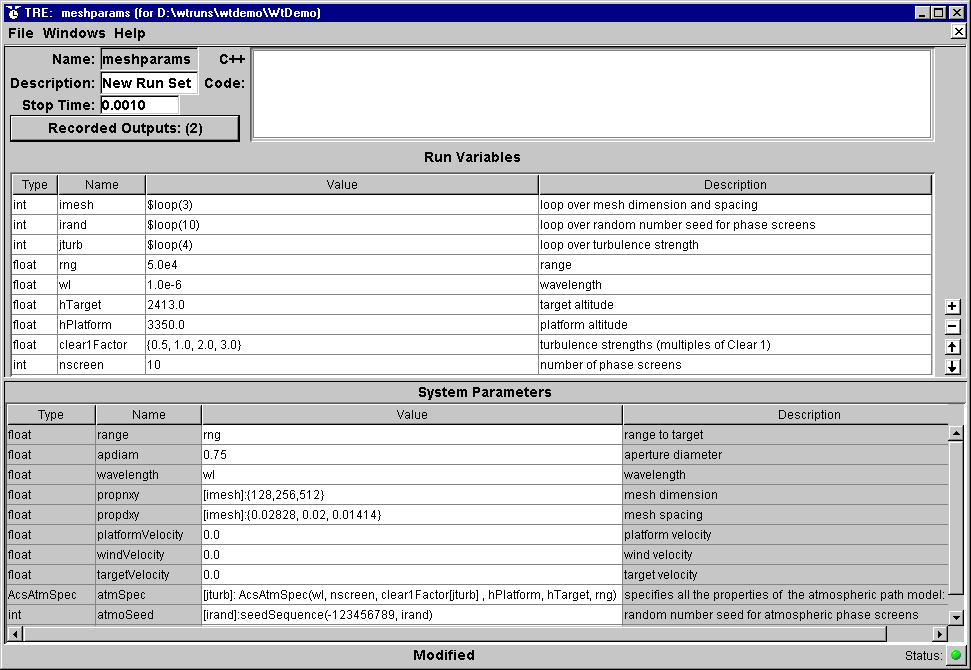This screenshot has width=971, height=670.
Task: Select the jturb value cell $loop(4)
Action: click(342, 245)
